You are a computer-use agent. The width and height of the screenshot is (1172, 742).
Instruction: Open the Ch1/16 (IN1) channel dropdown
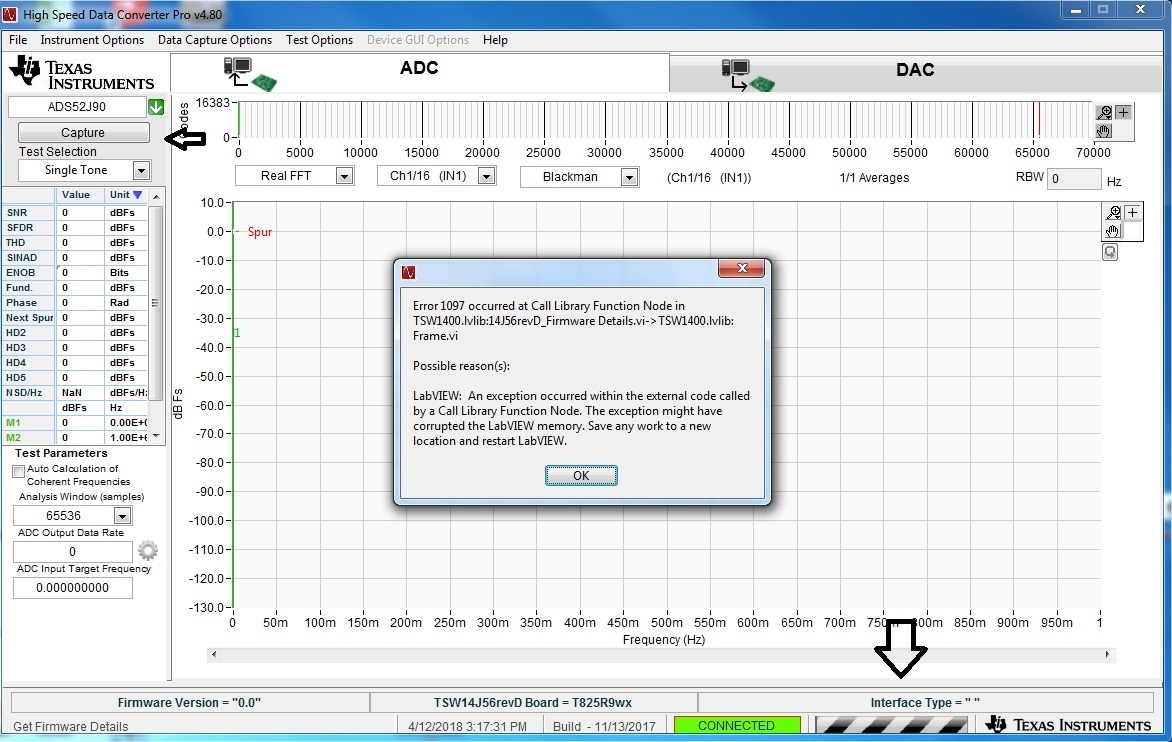coord(486,176)
